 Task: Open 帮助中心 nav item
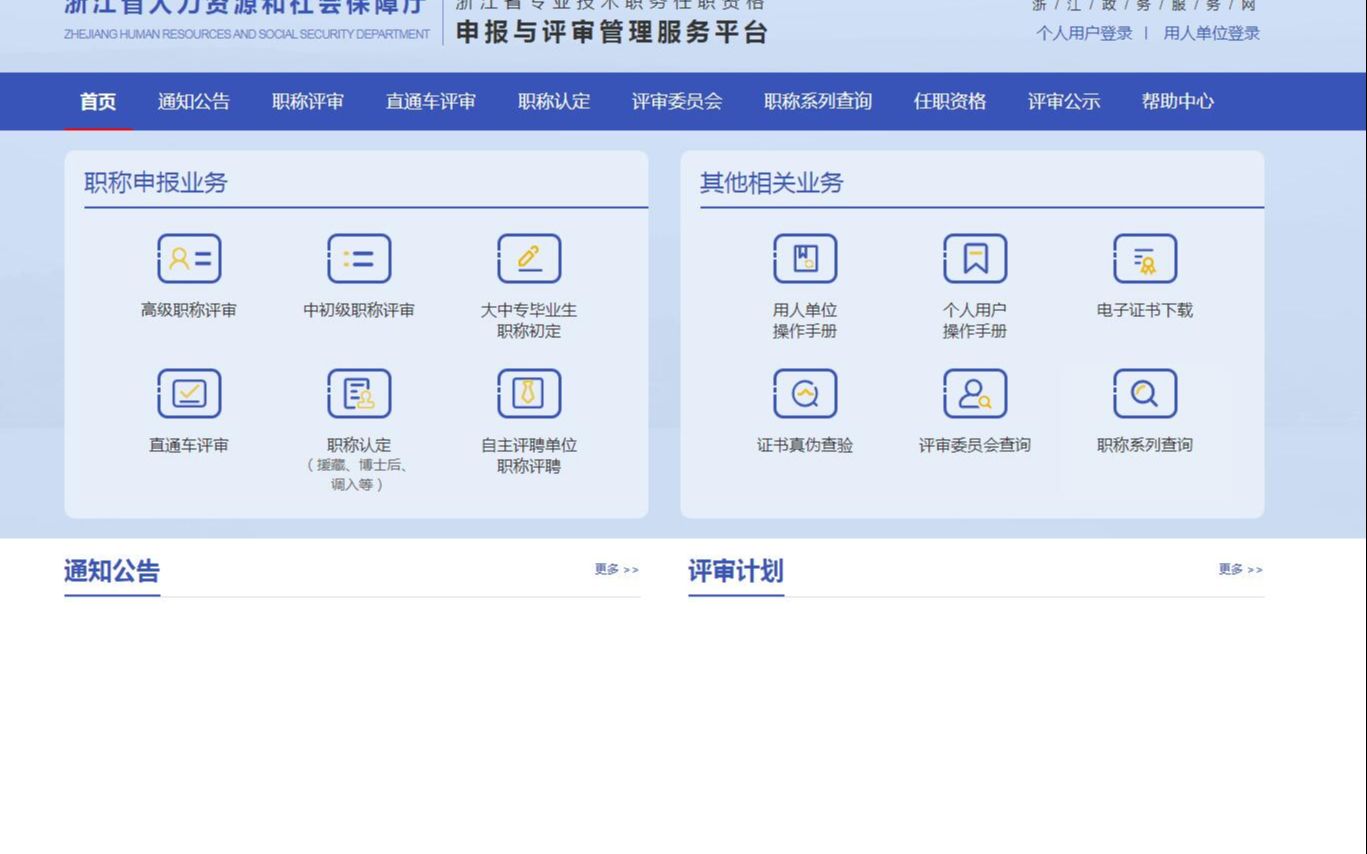(1178, 101)
